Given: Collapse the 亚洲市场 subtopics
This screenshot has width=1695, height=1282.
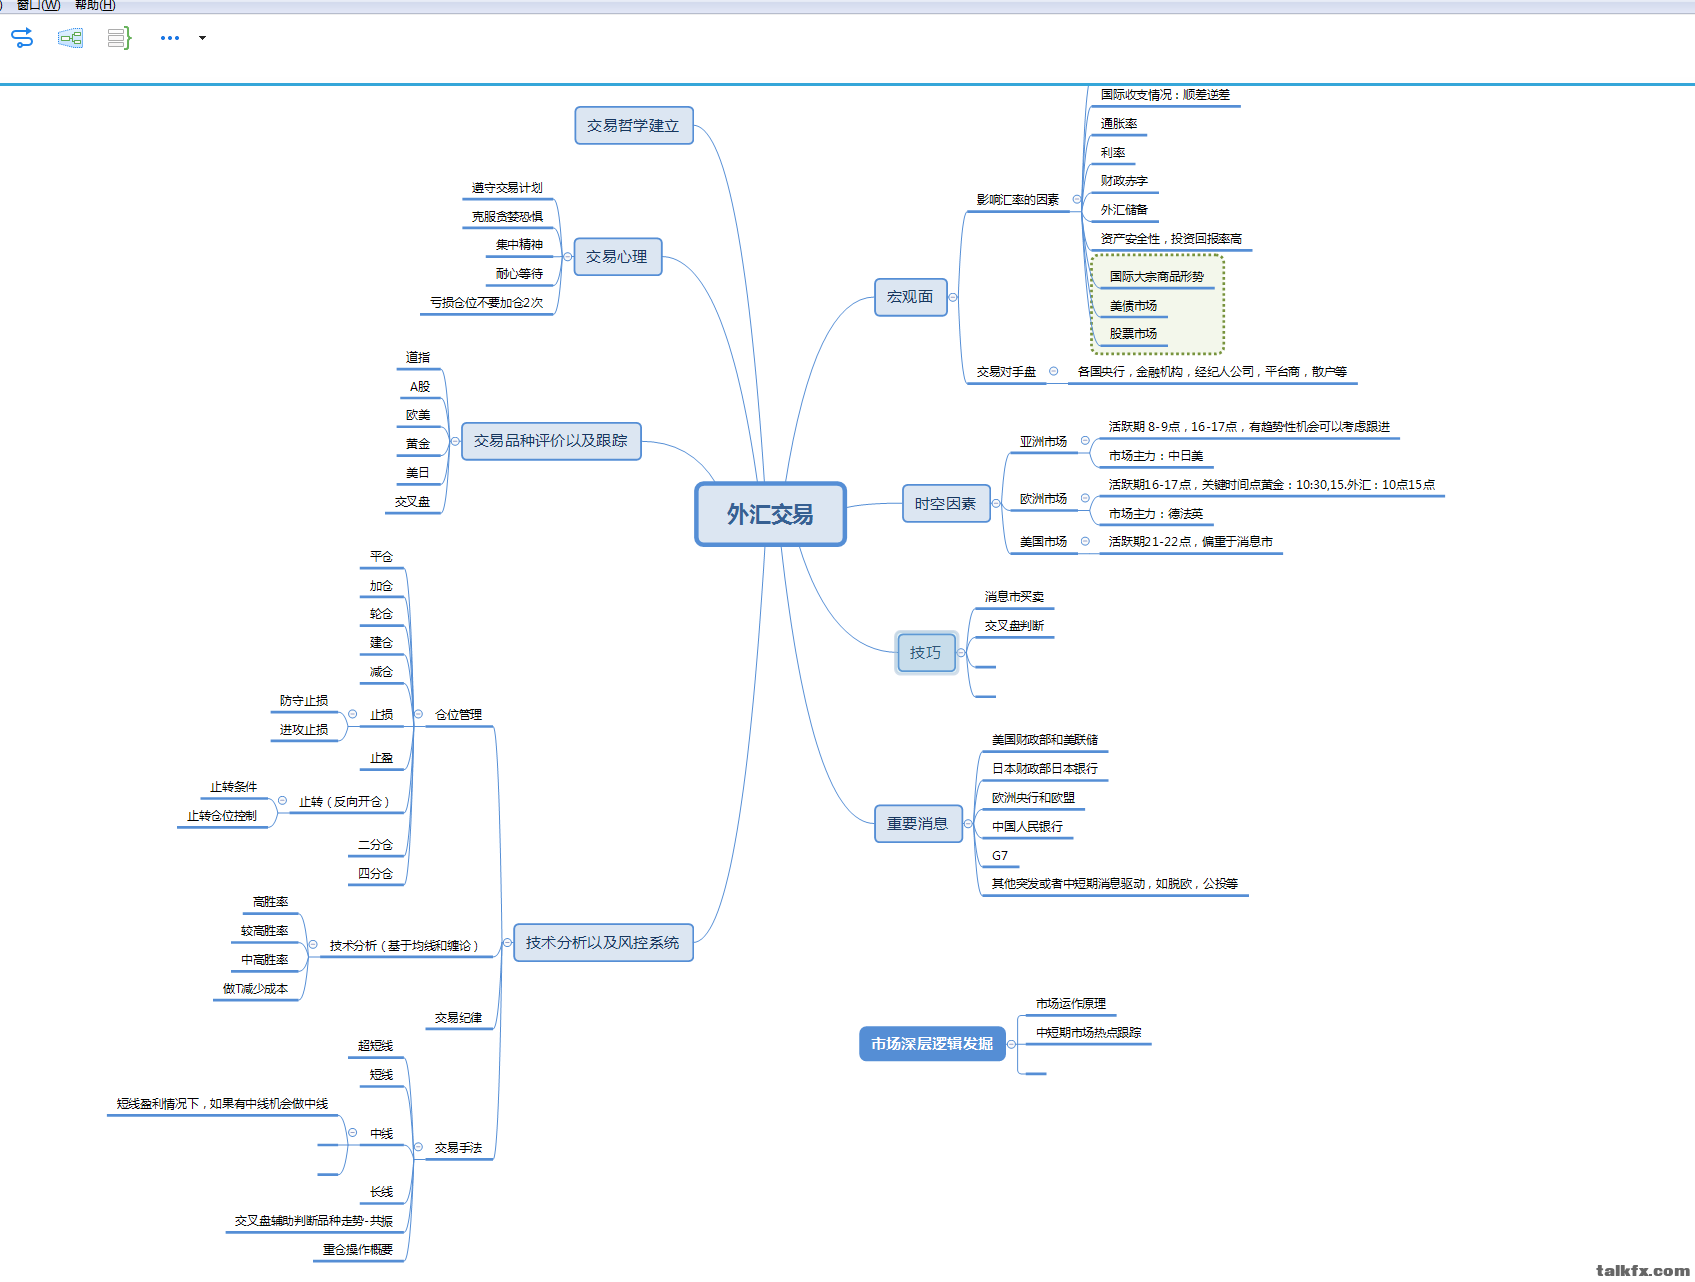Looking at the screenshot, I should pos(1085,441).
